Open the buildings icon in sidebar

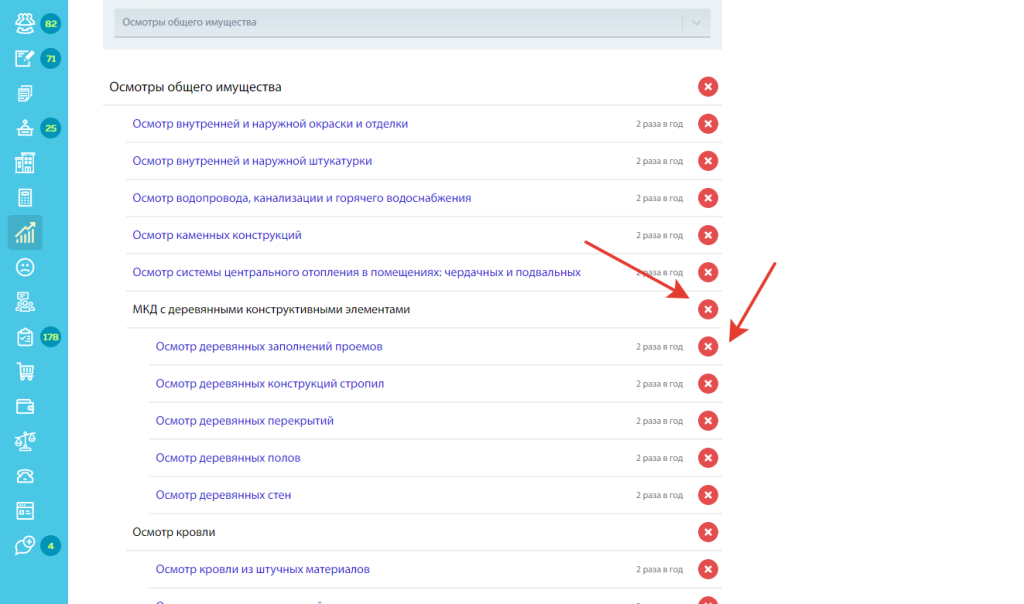click(x=25, y=163)
